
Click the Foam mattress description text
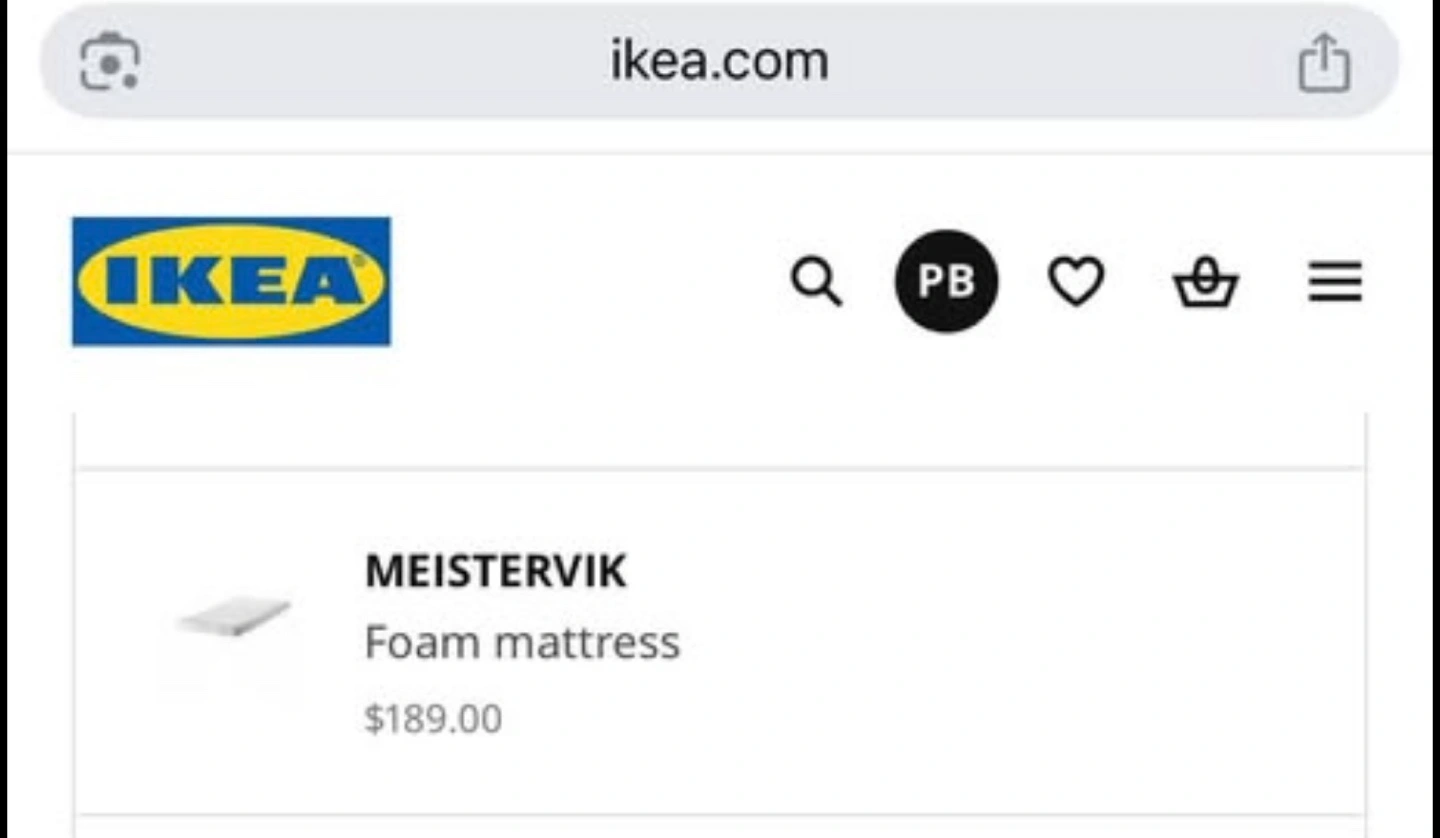[522, 642]
